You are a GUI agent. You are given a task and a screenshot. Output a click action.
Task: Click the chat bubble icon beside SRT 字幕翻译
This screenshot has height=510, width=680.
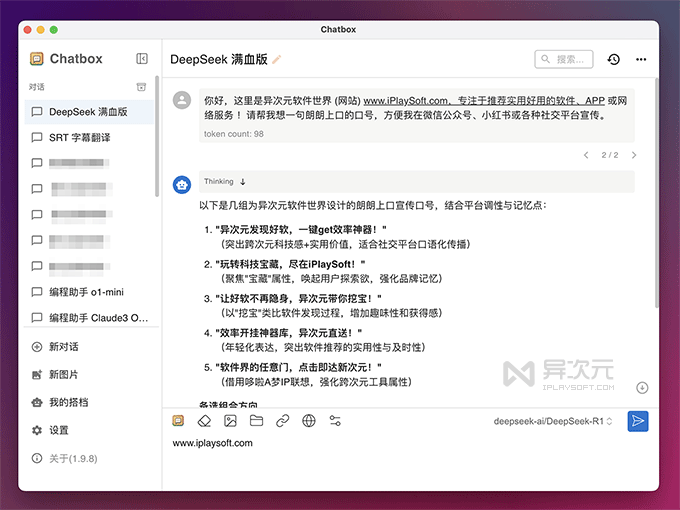[37, 137]
